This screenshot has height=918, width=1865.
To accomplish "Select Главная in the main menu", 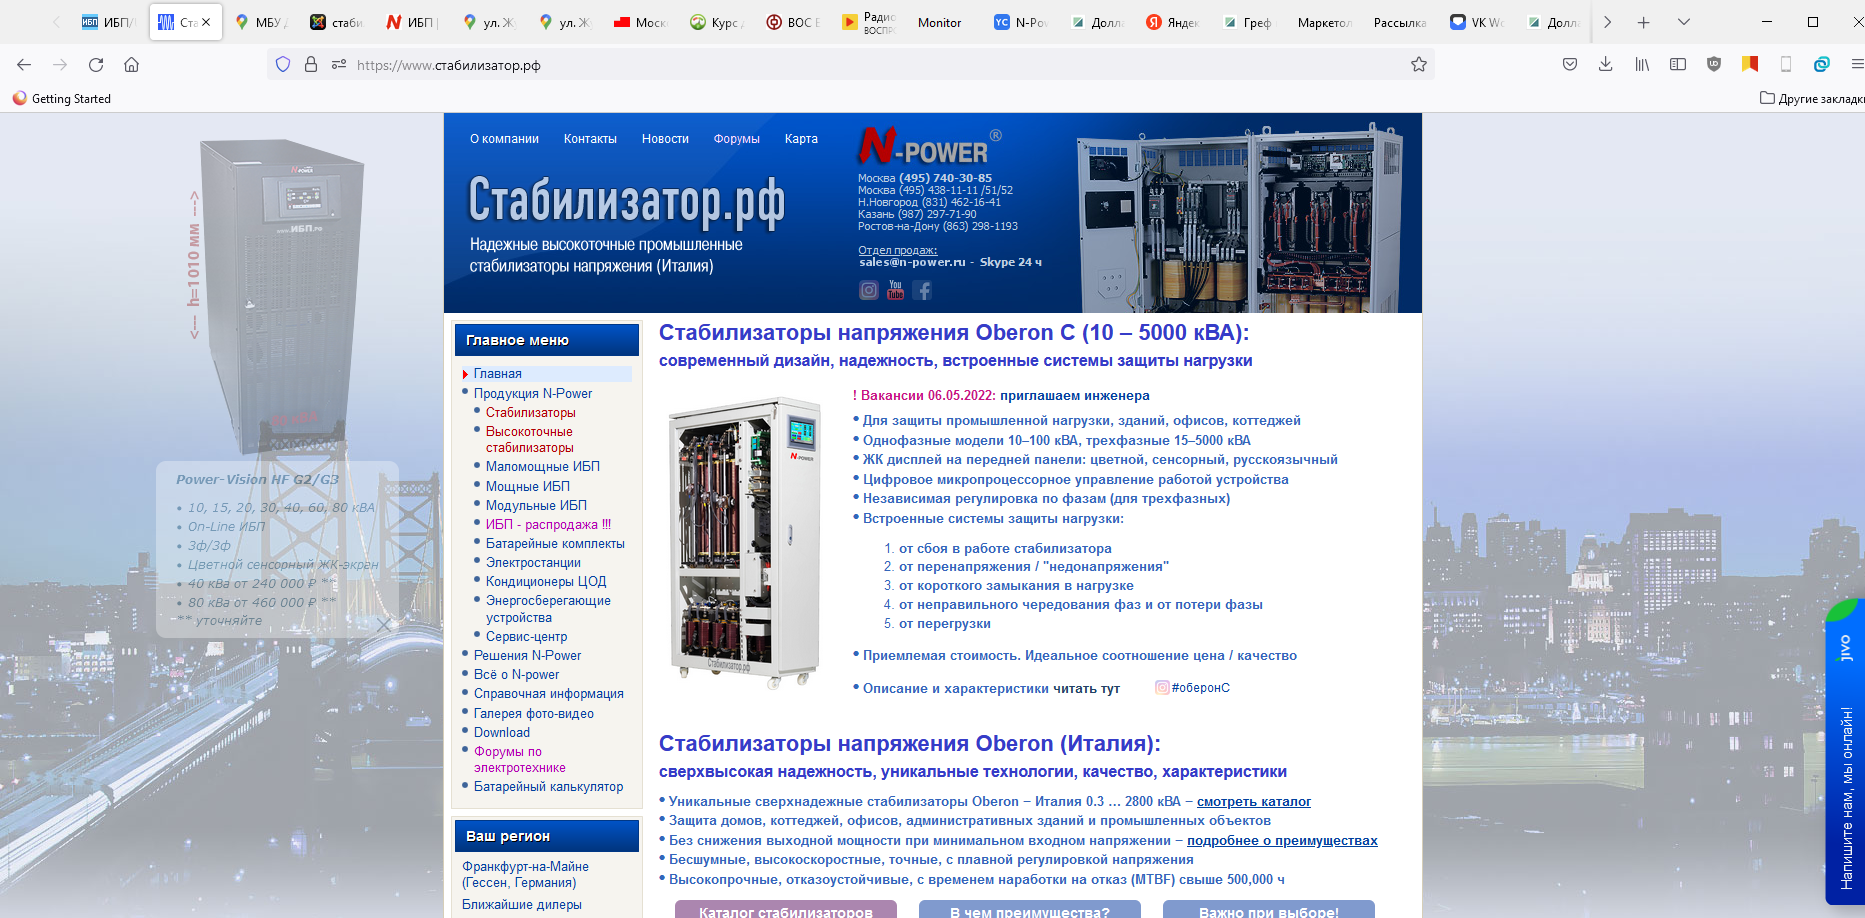I will click(498, 373).
